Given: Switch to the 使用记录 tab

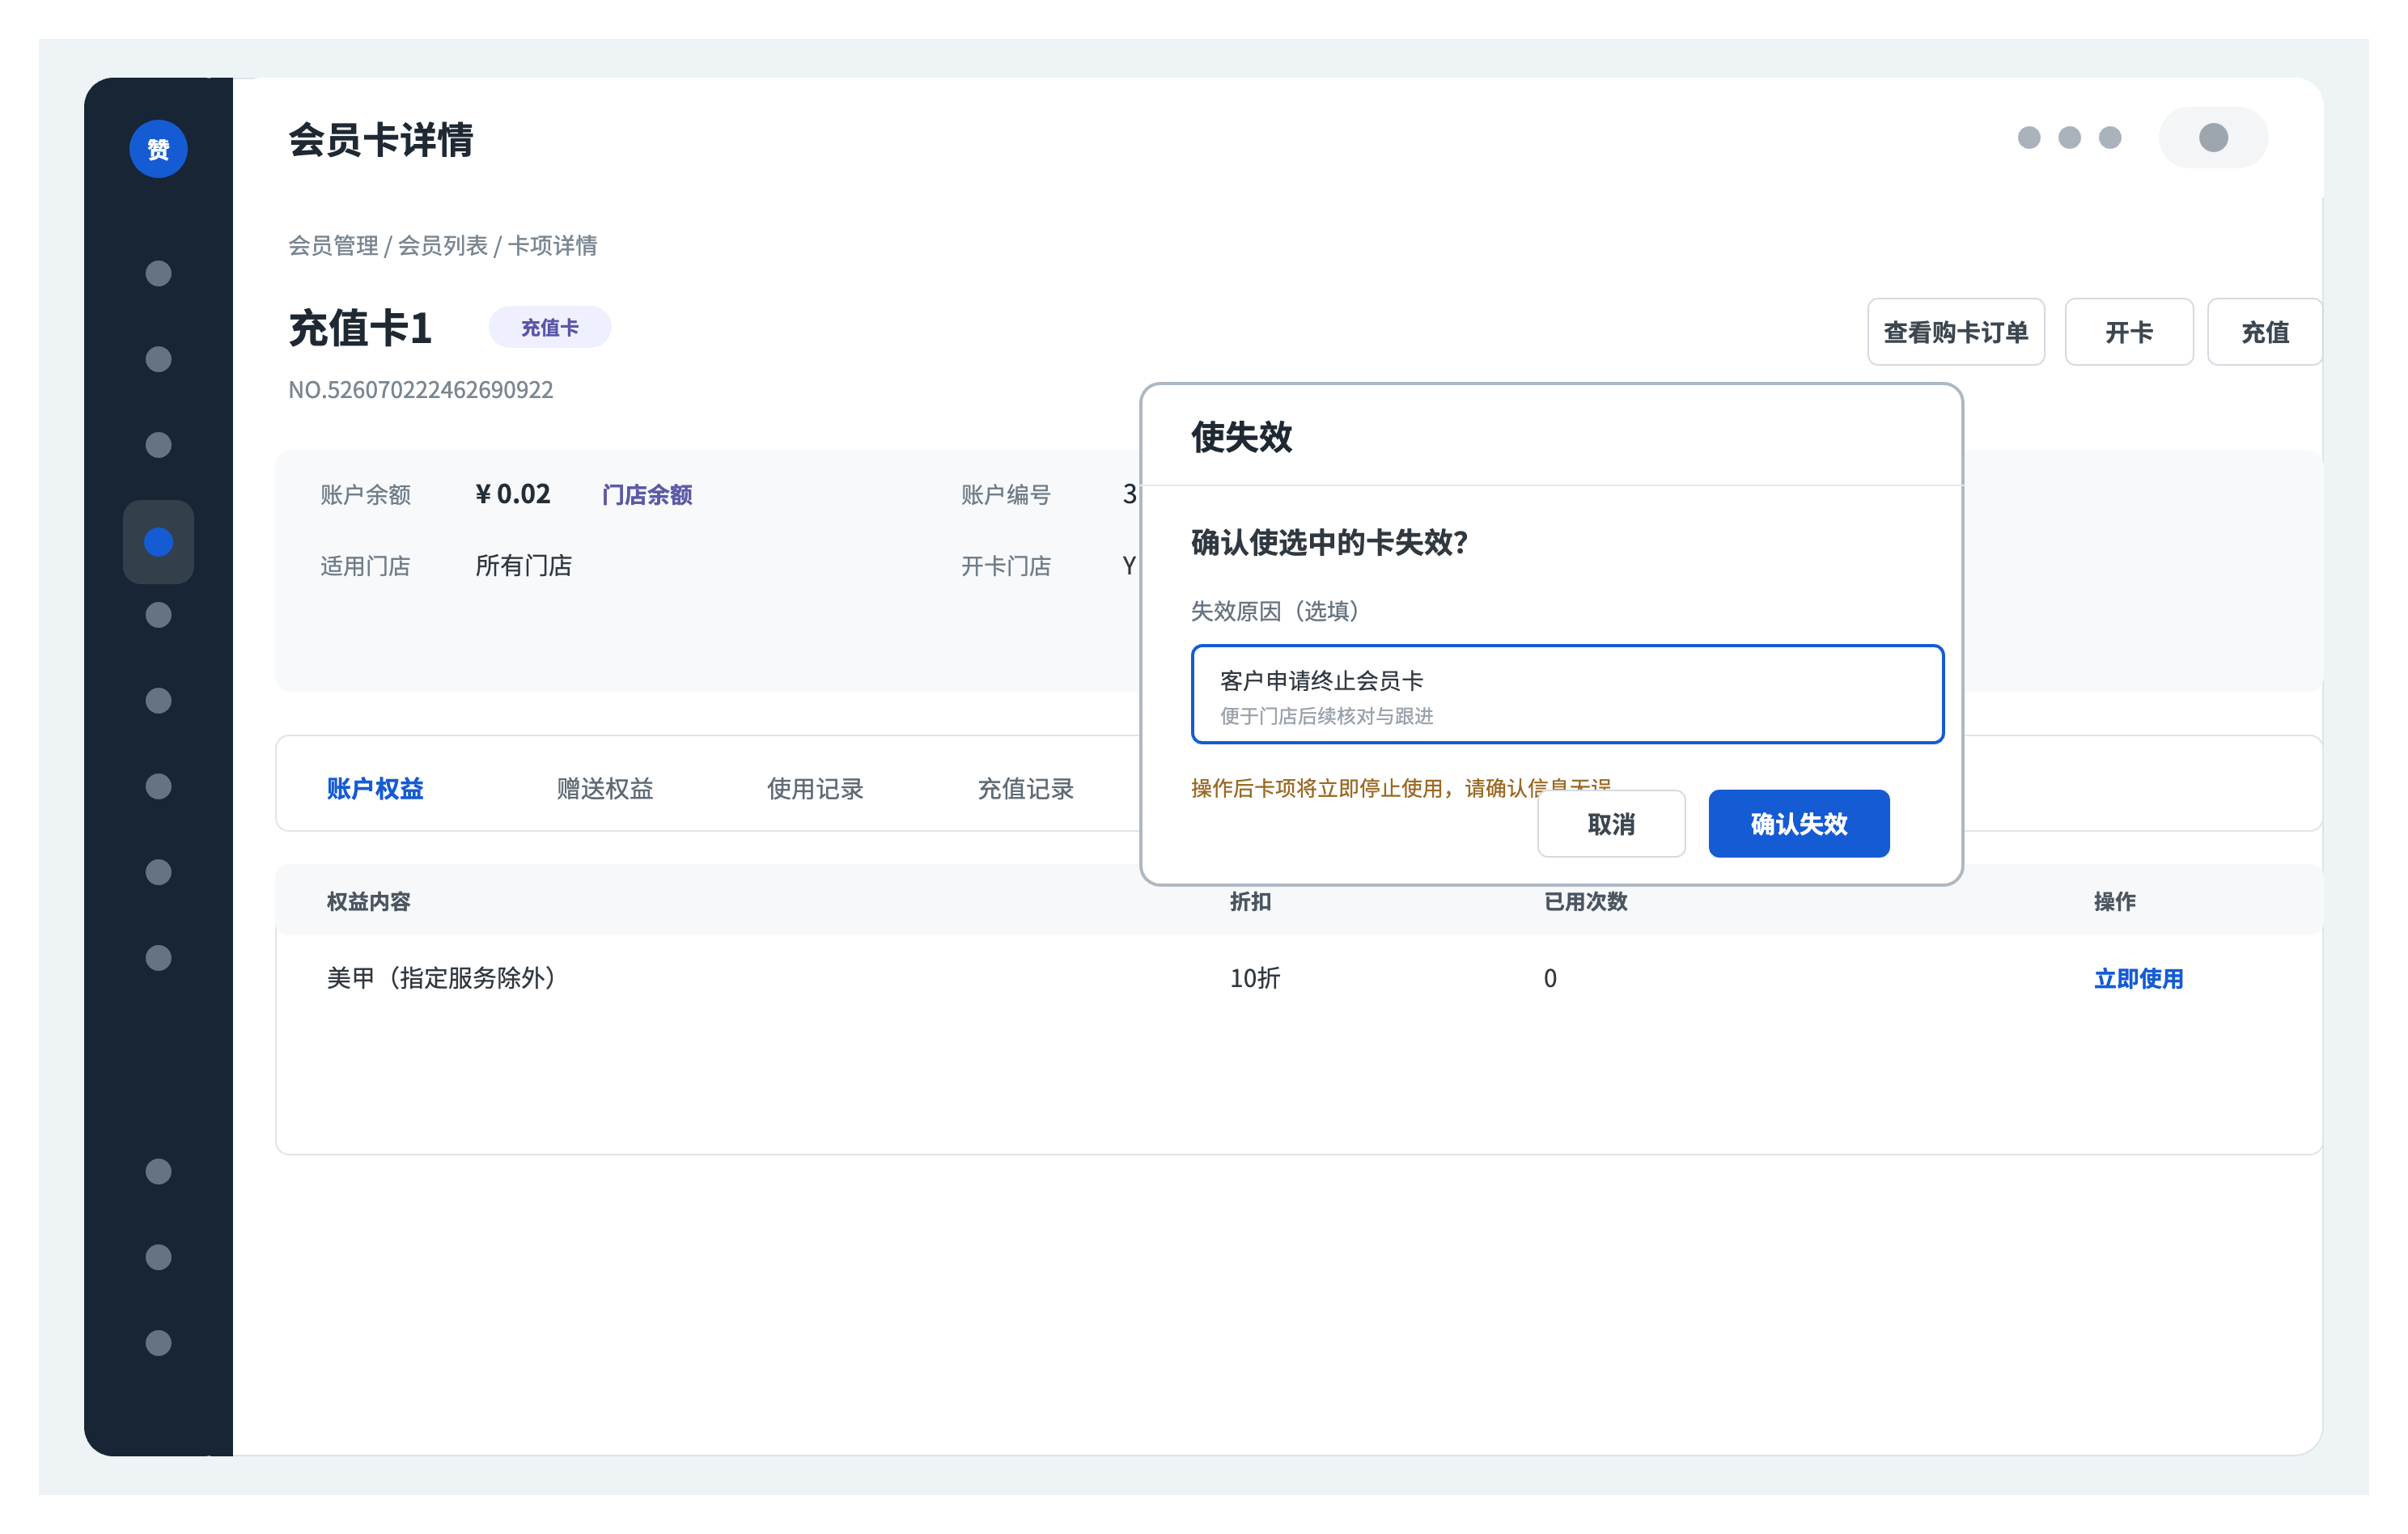Looking at the screenshot, I should point(815,788).
